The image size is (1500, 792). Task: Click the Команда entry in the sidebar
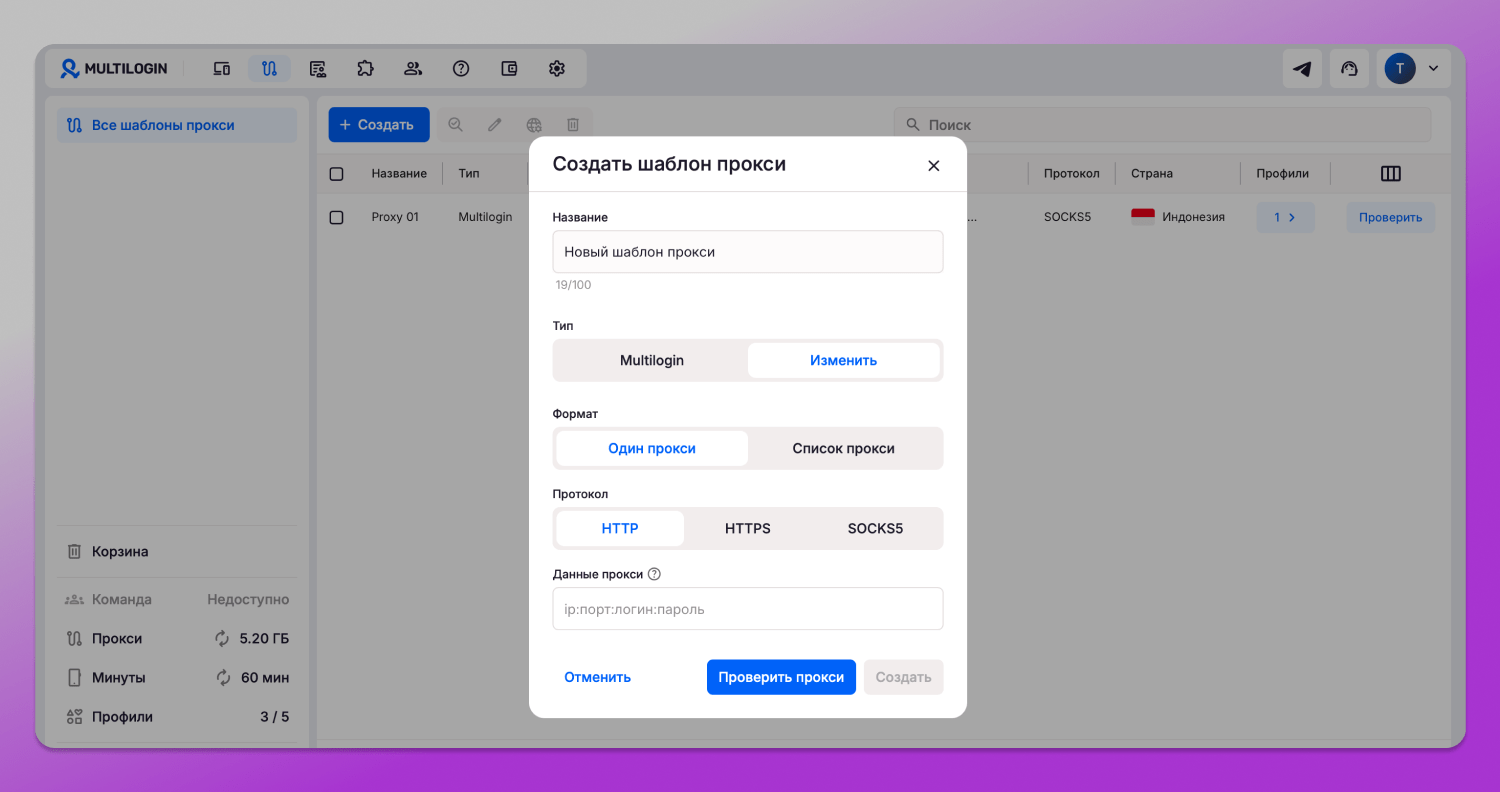point(122,600)
